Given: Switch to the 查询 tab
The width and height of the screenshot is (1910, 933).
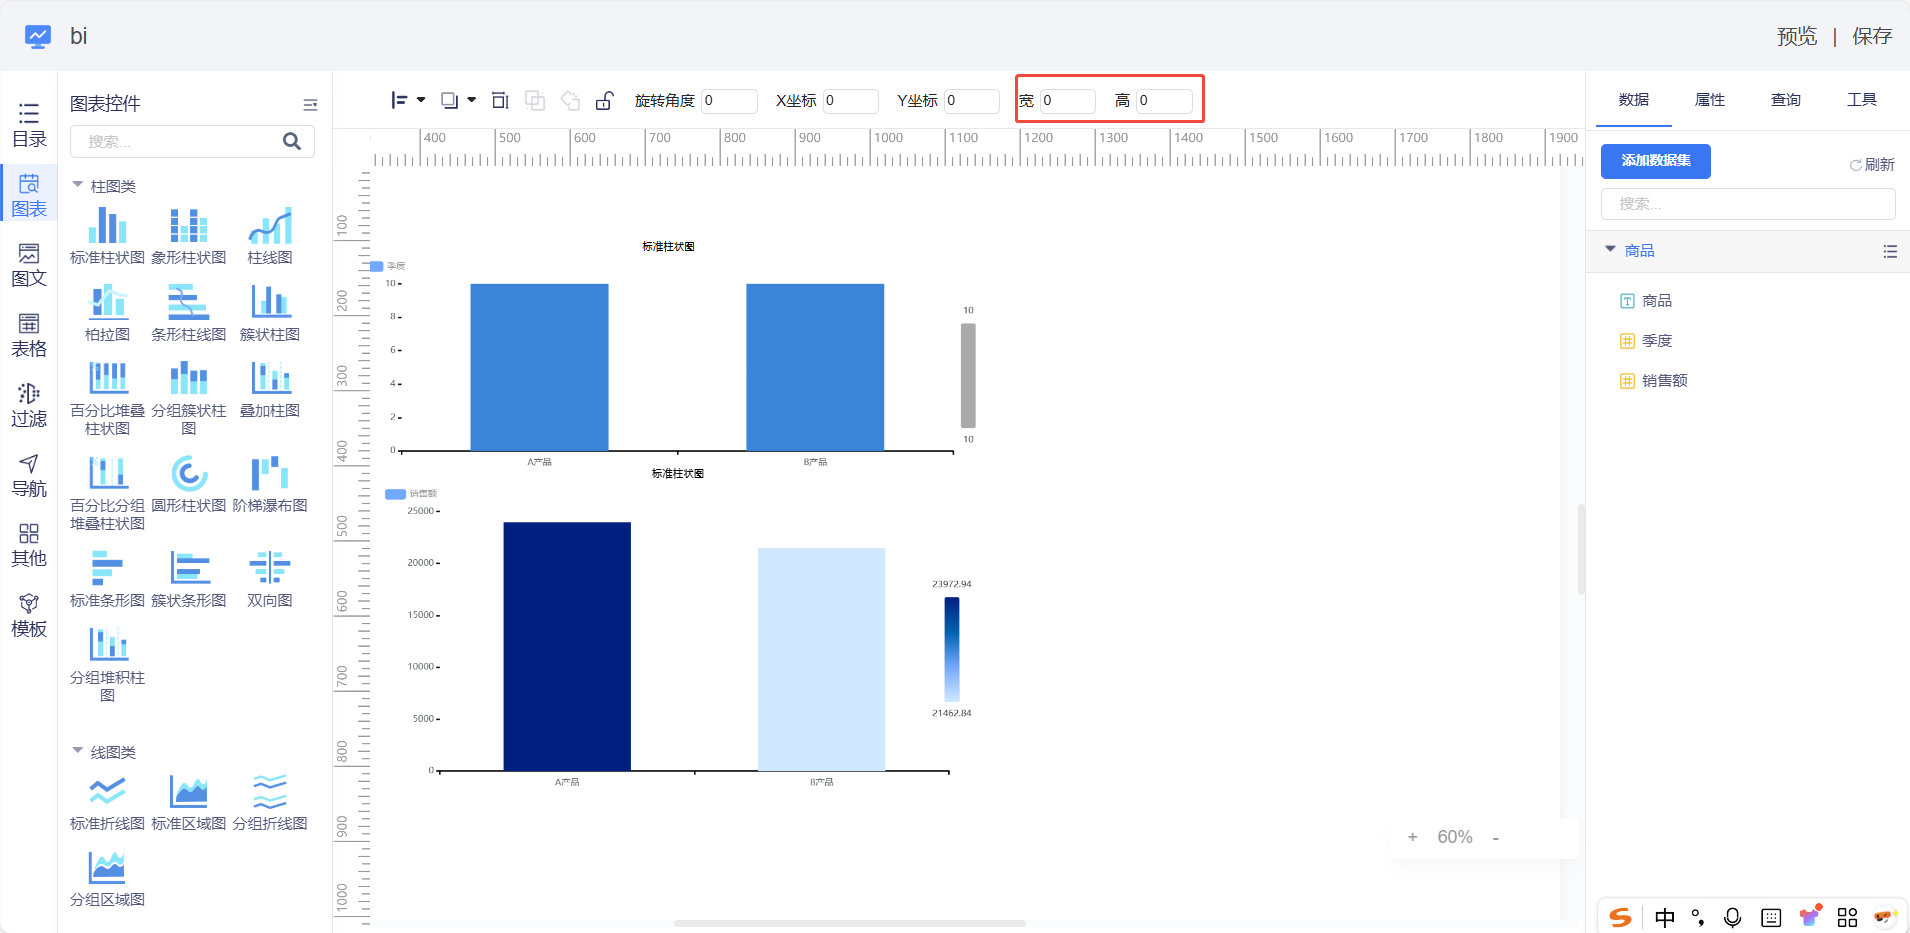Looking at the screenshot, I should (1785, 100).
